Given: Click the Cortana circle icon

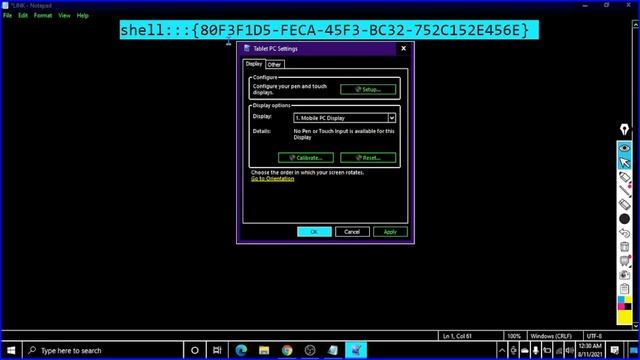Looking at the screenshot, I should point(195,350).
